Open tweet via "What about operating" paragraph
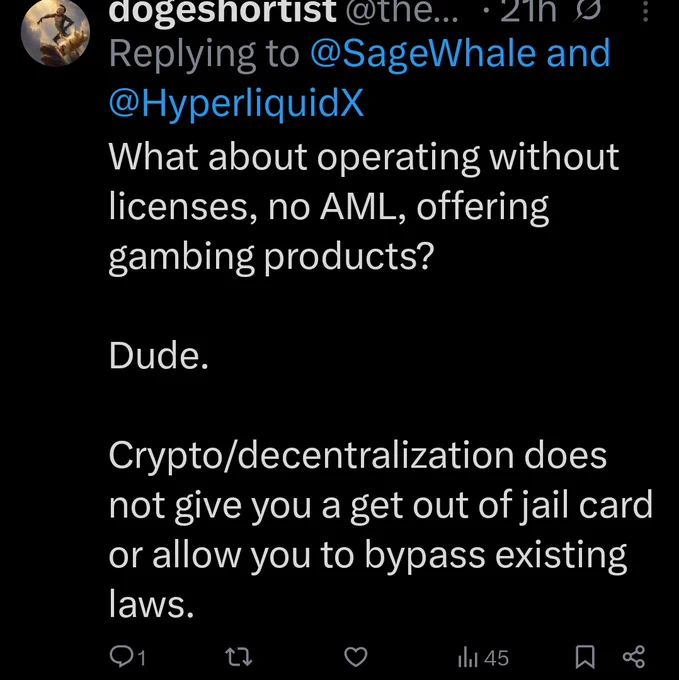The width and height of the screenshot is (679, 680). [363, 206]
